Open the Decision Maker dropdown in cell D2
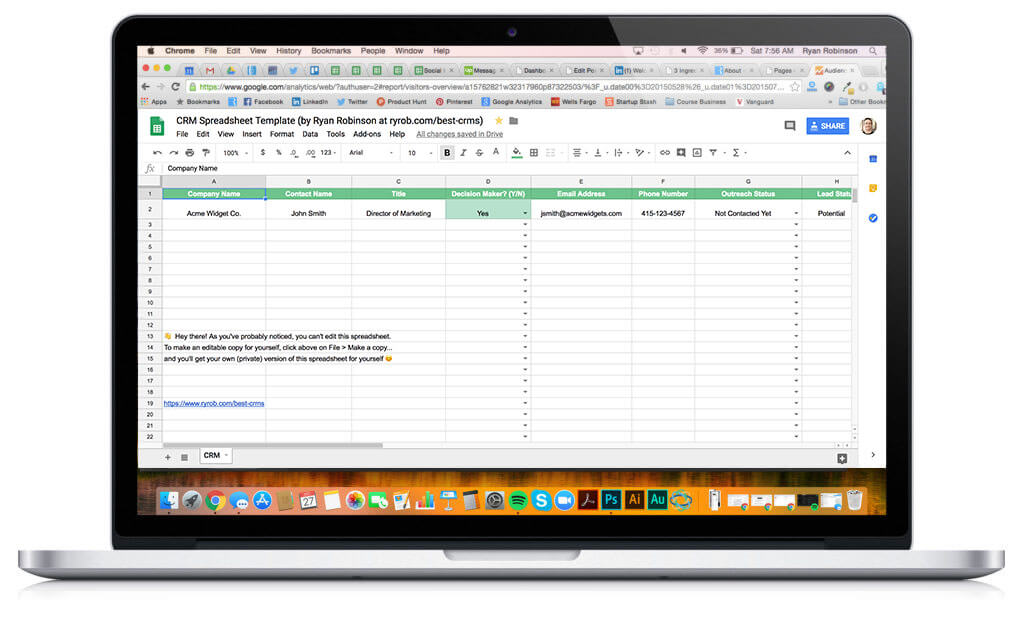 tap(524, 213)
